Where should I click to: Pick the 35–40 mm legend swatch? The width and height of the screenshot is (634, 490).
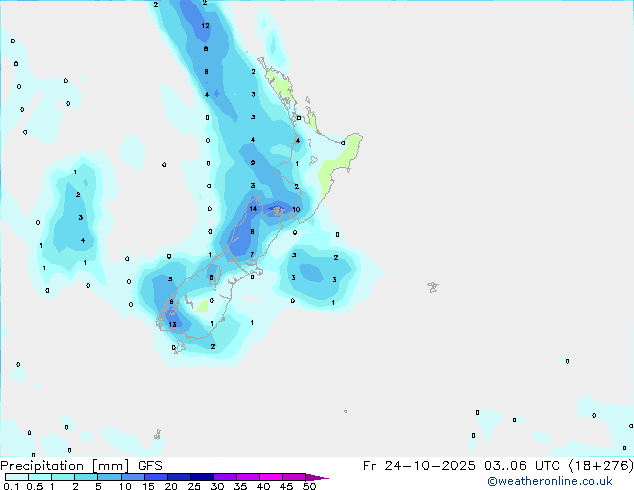248,477
